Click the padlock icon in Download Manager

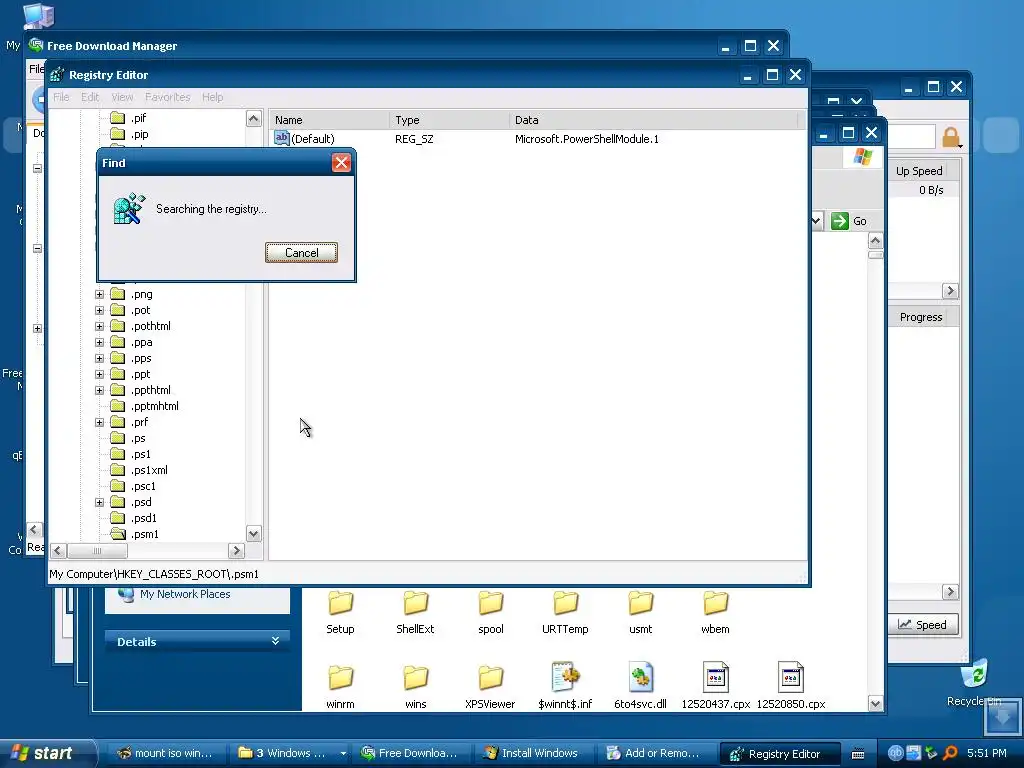pyautogui.click(x=951, y=138)
